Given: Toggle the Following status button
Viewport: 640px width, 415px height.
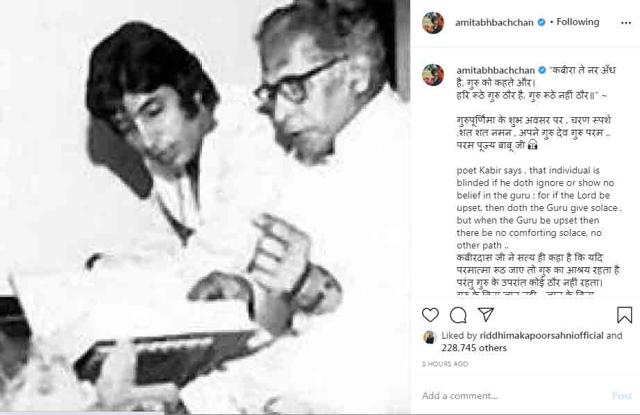Looking at the screenshot, I should (578, 22).
